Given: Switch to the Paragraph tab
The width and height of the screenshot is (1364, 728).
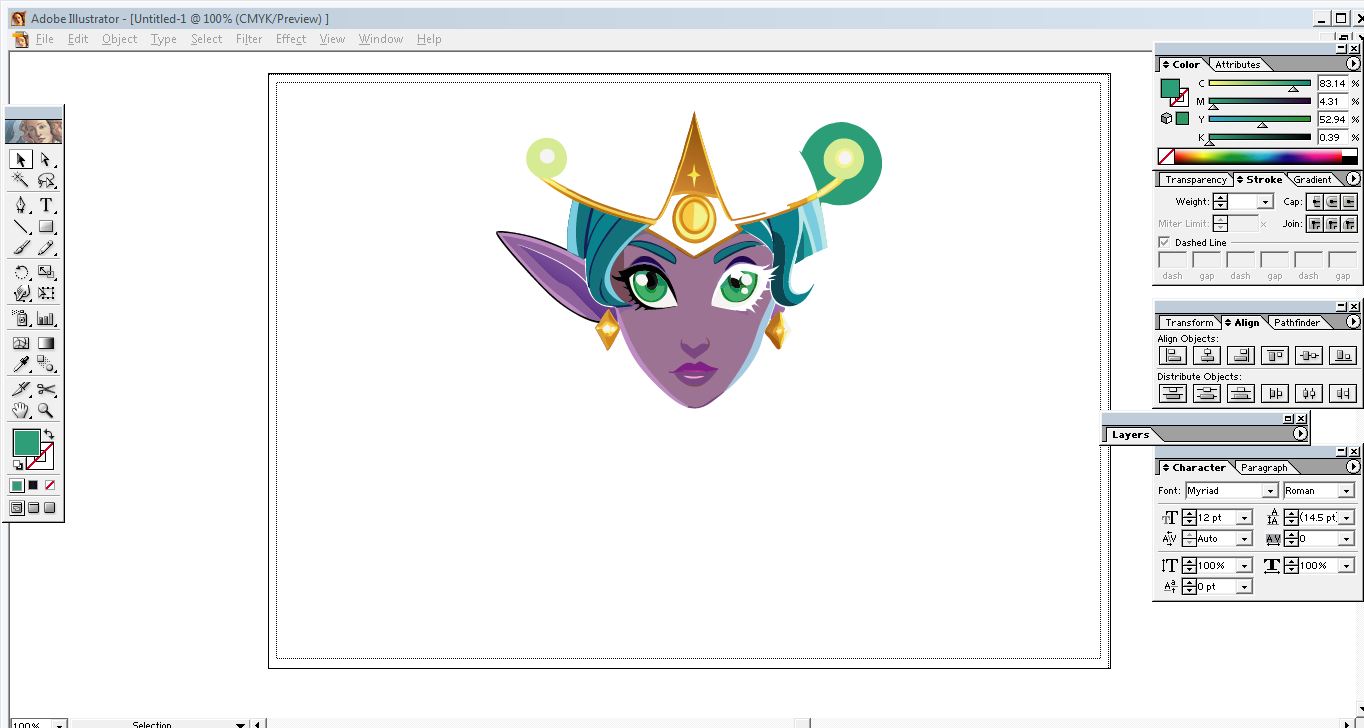Looking at the screenshot, I should pos(1264,468).
